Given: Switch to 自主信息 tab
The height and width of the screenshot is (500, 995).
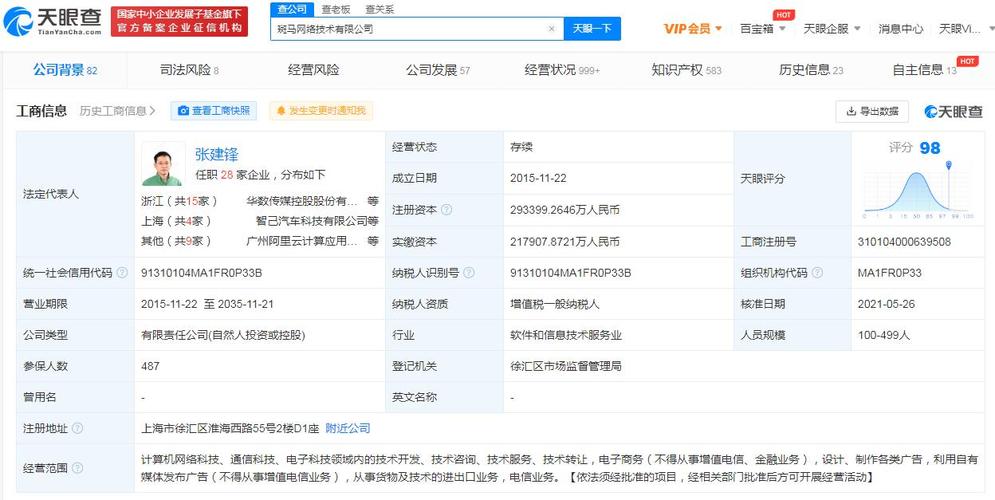Looking at the screenshot, I should pyautogui.click(x=925, y=70).
